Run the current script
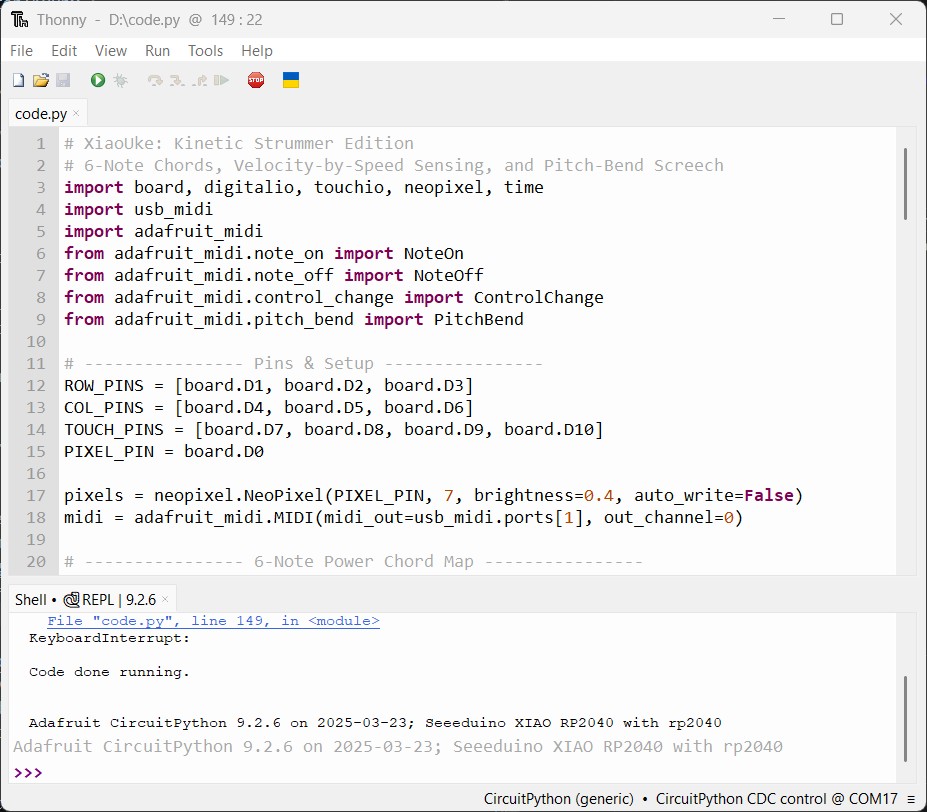The height and width of the screenshot is (812, 927). pyautogui.click(x=97, y=79)
